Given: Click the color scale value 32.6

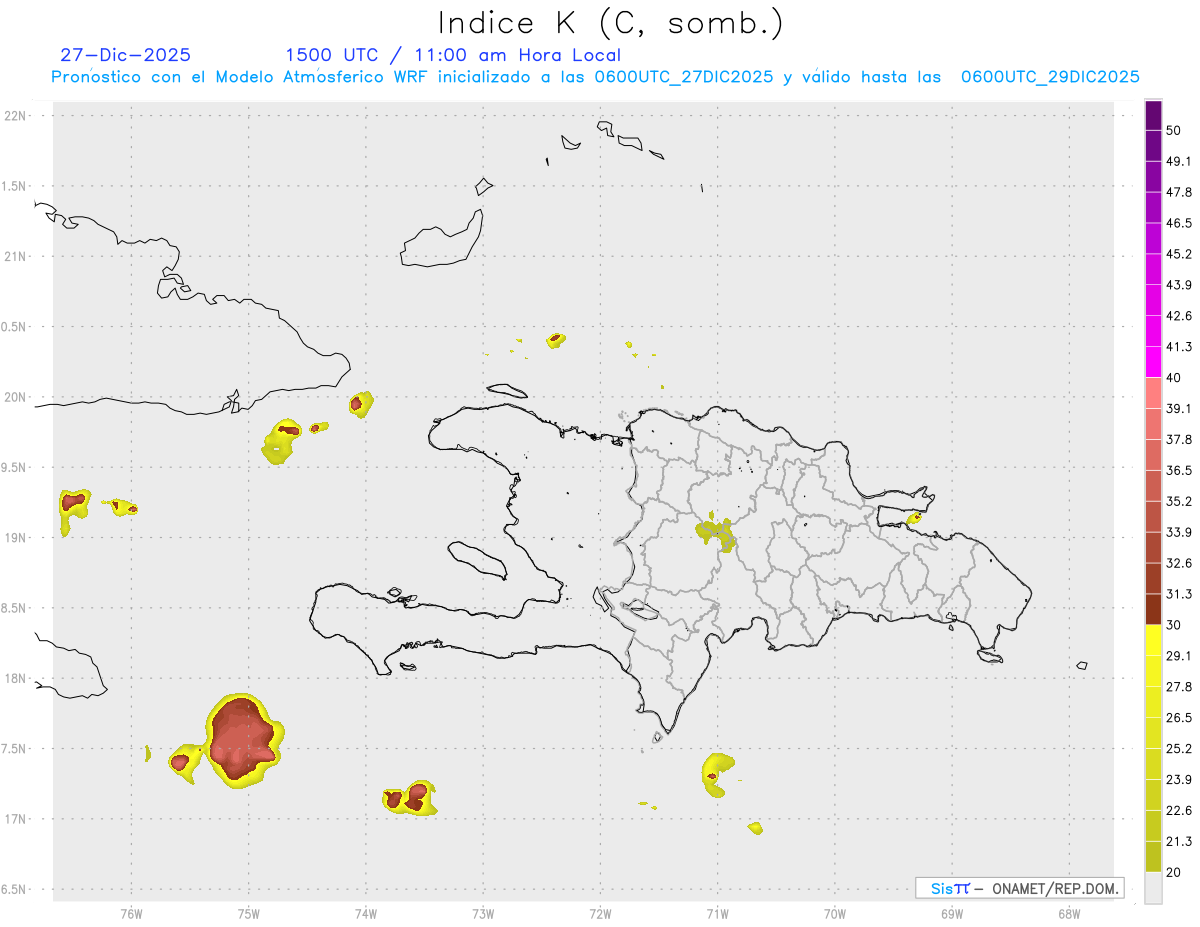Looking at the screenshot, I should 1179,563.
